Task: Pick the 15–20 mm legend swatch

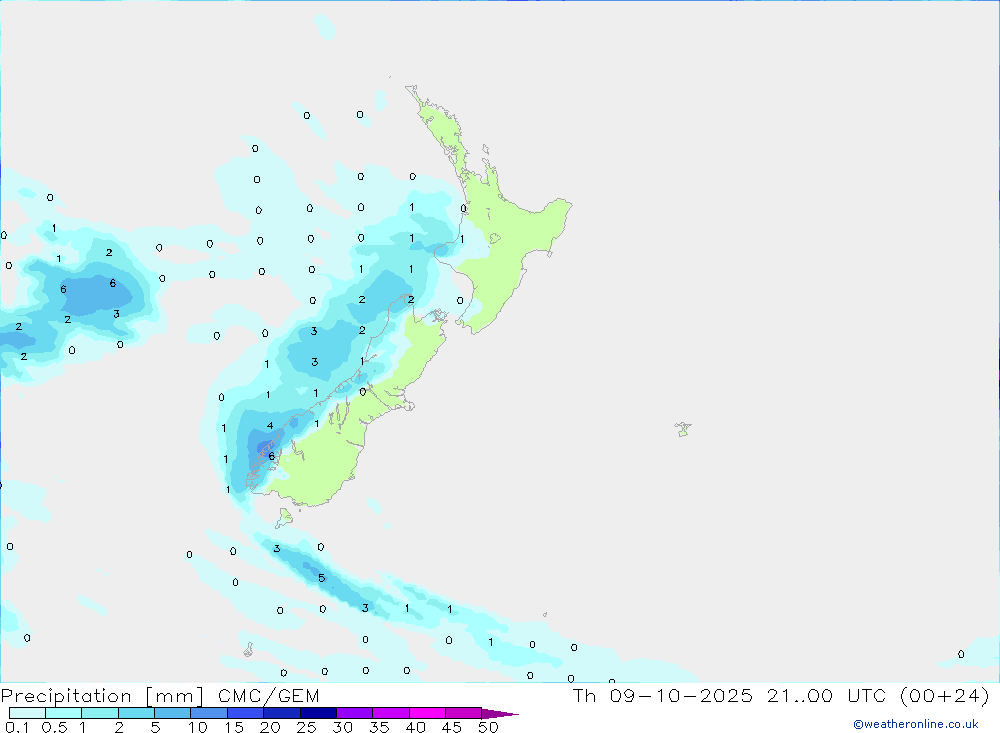Action: pos(246,713)
